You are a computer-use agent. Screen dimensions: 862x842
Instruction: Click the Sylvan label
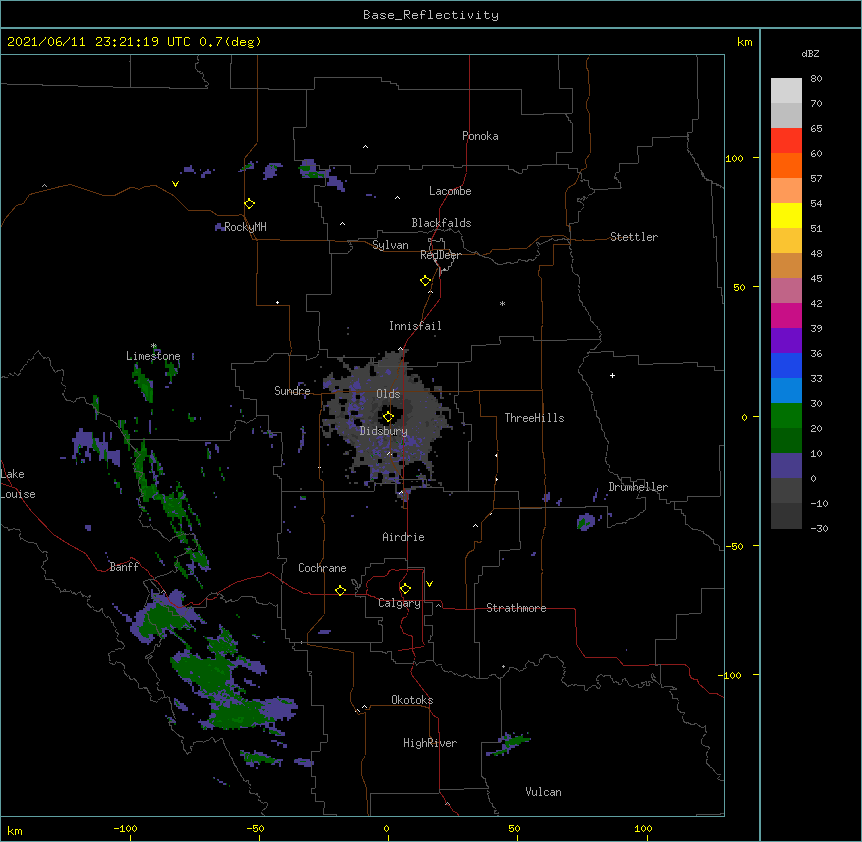tap(390, 245)
